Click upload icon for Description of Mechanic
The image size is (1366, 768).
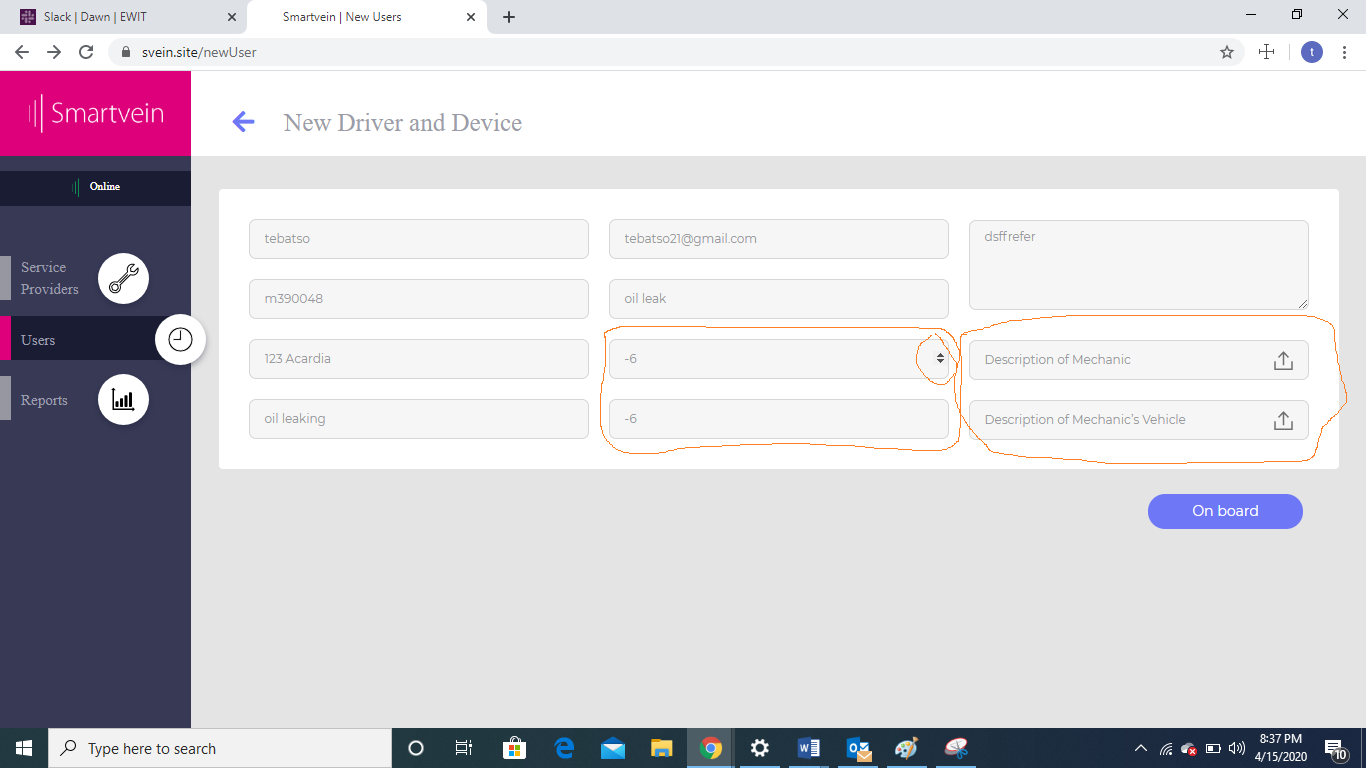[1283, 360]
